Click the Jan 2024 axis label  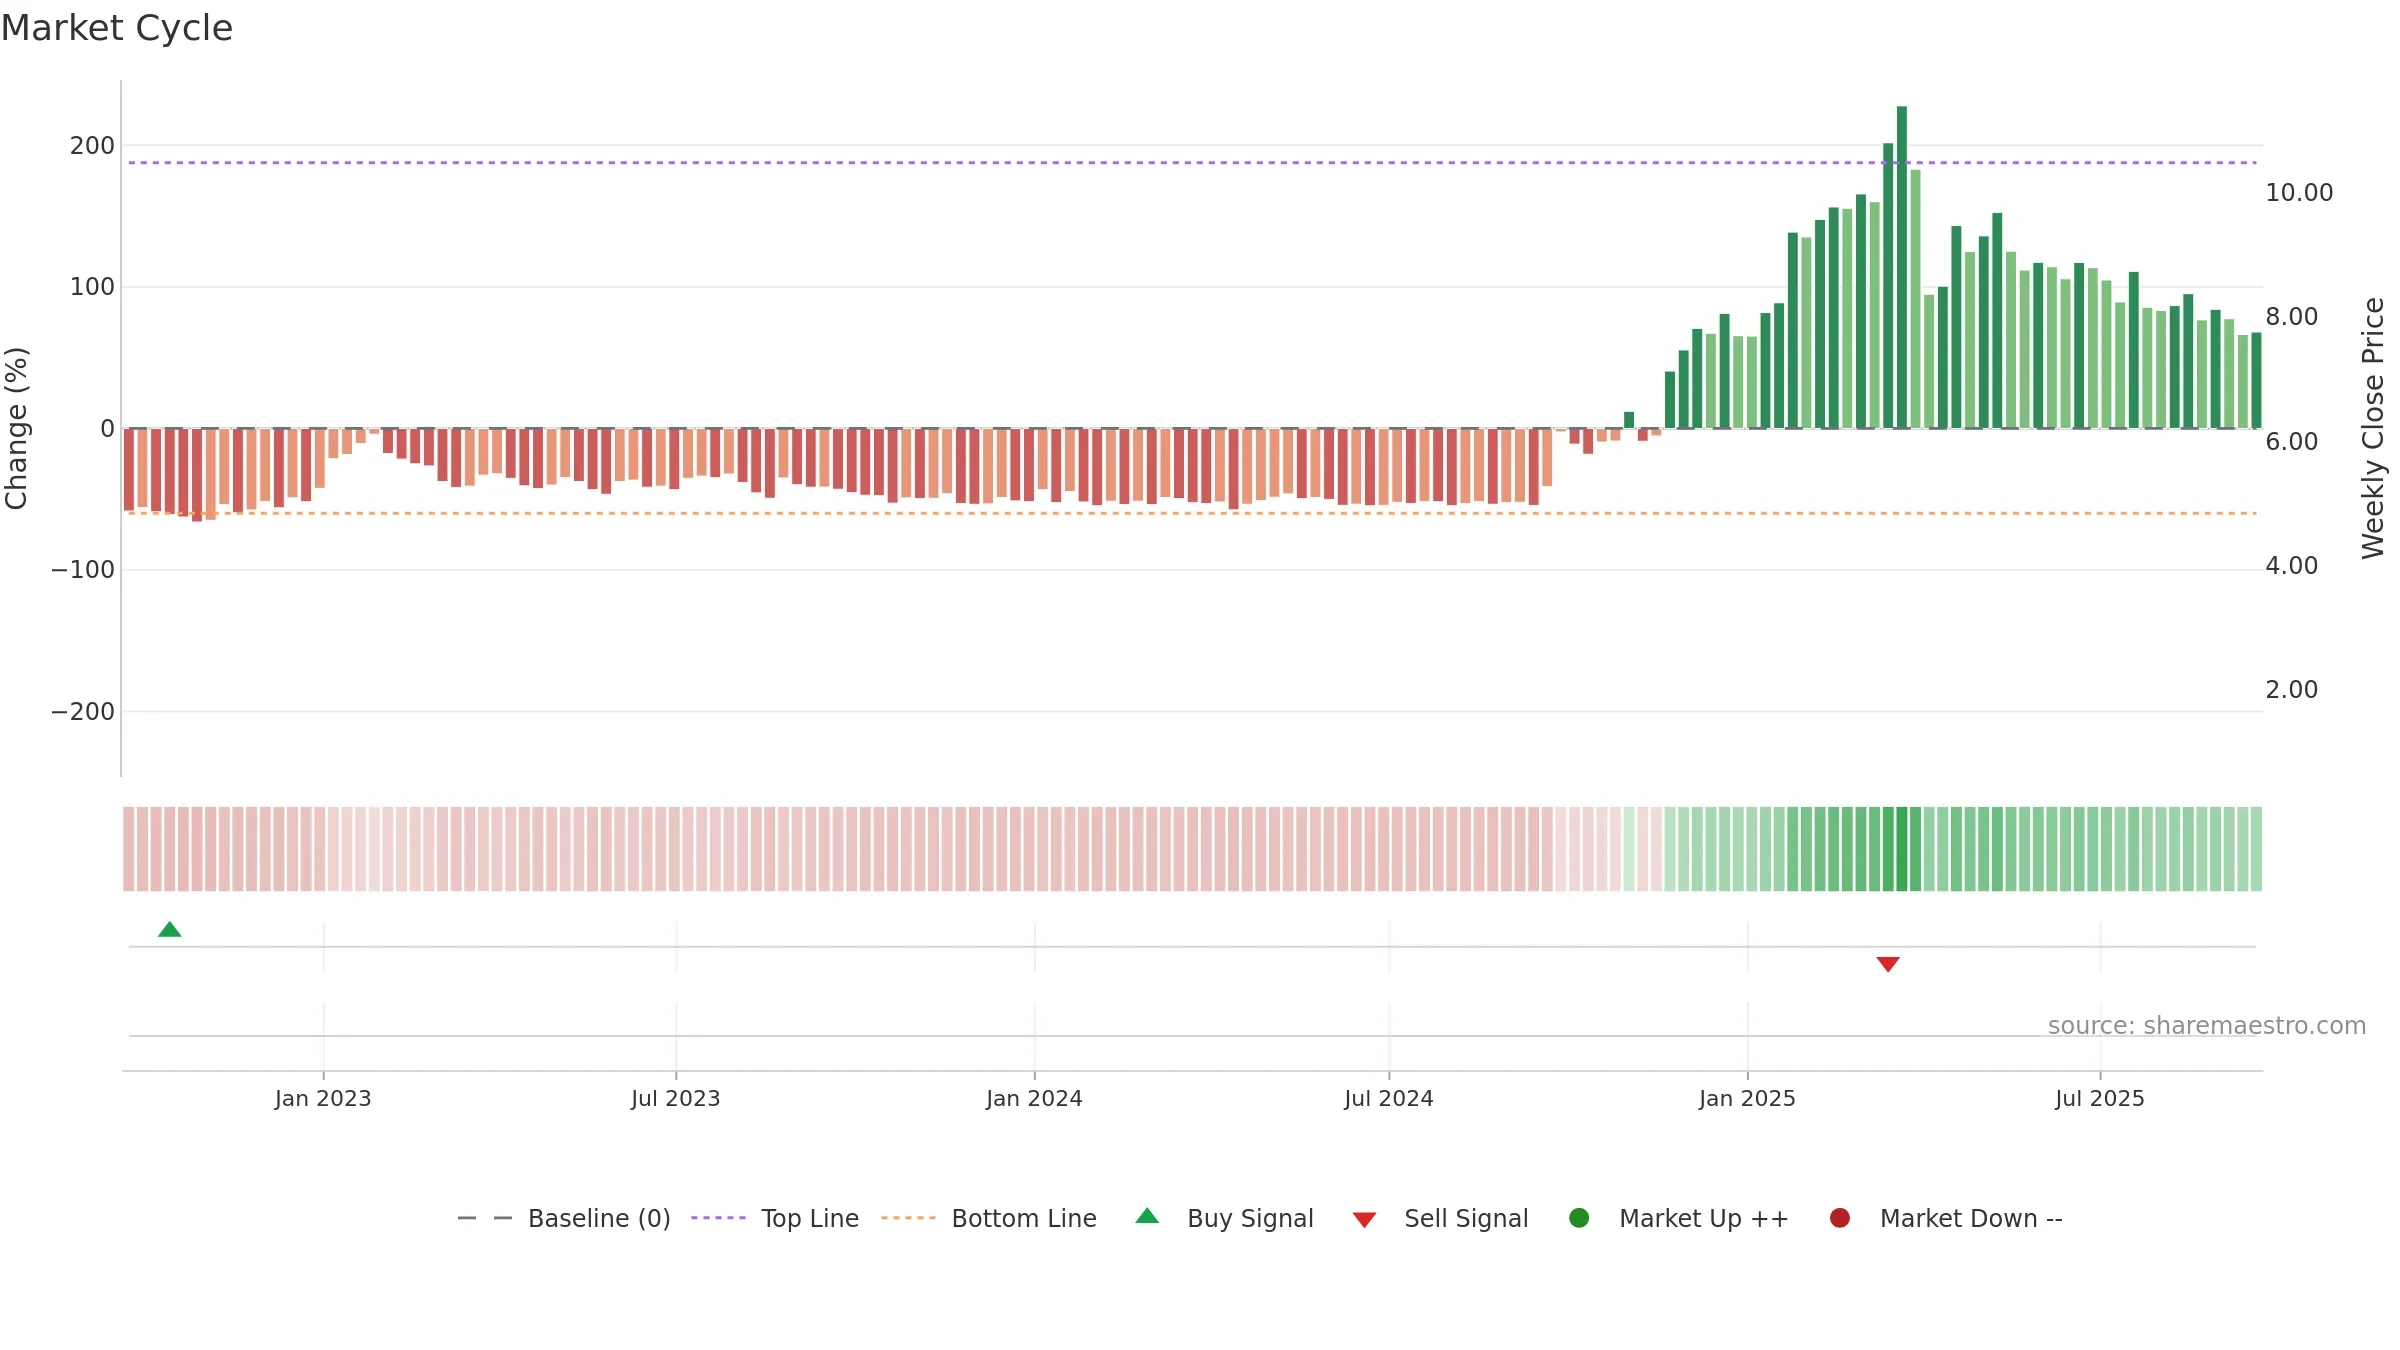(1034, 1099)
